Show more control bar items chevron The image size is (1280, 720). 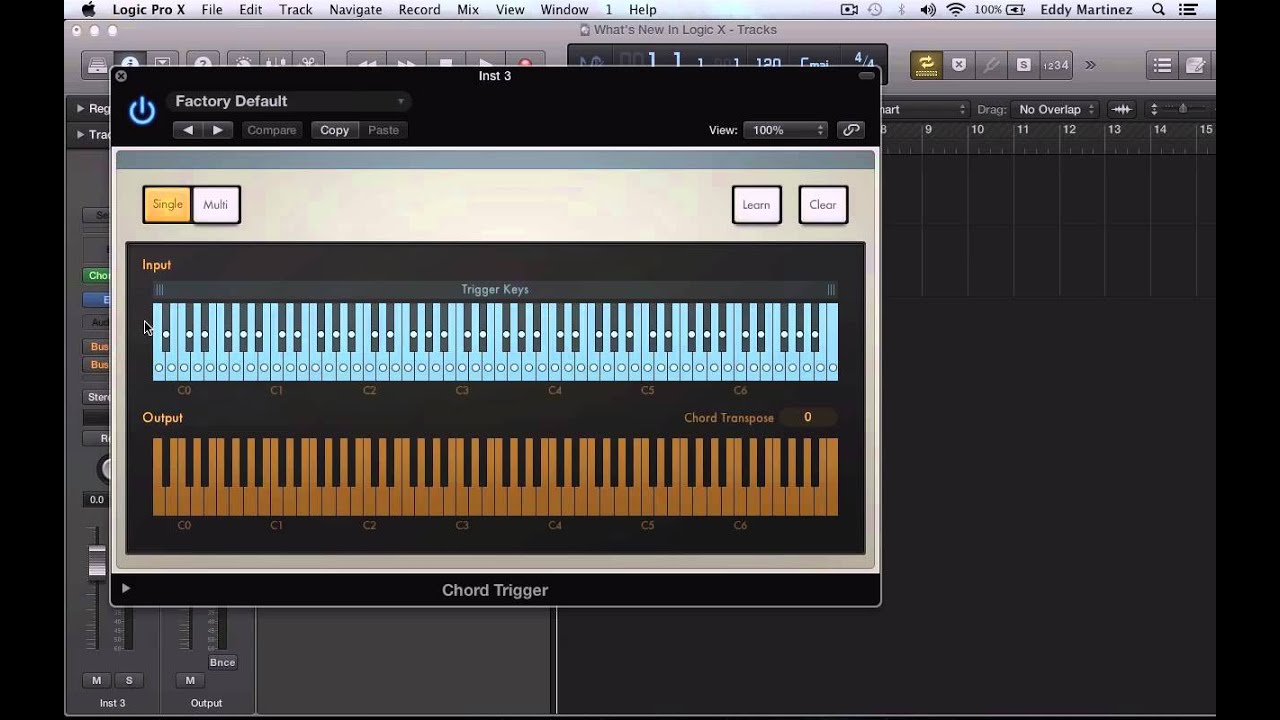click(x=1090, y=65)
